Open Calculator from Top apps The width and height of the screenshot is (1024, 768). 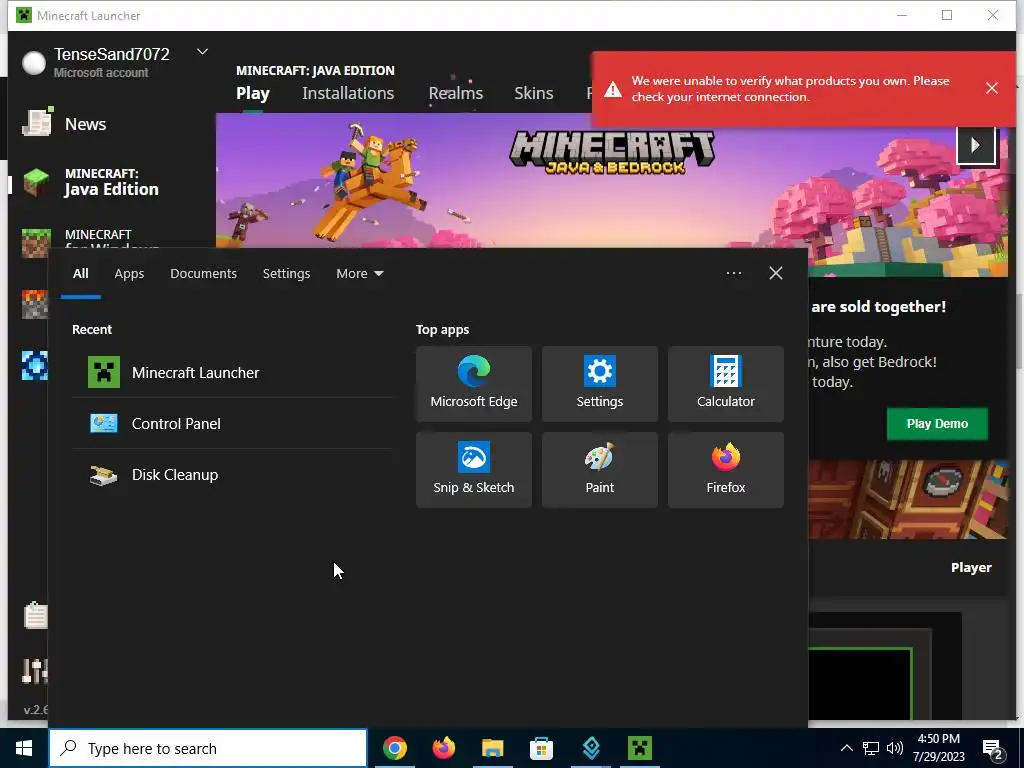click(x=726, y=384)
